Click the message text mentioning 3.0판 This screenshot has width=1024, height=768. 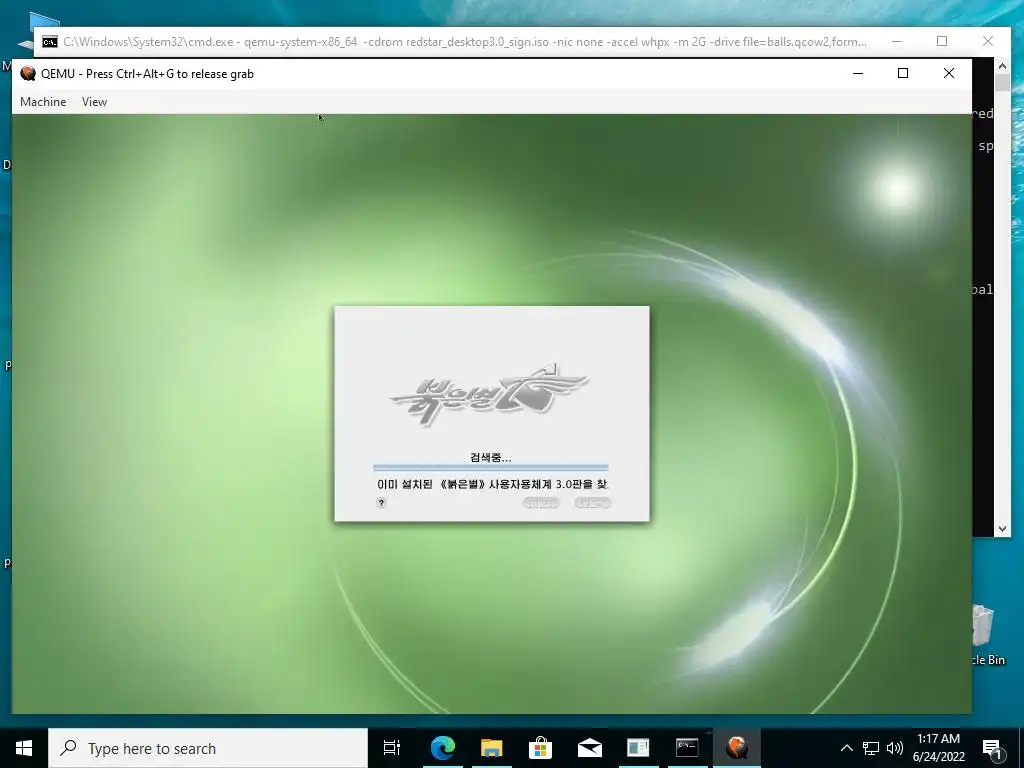[493, 485]
